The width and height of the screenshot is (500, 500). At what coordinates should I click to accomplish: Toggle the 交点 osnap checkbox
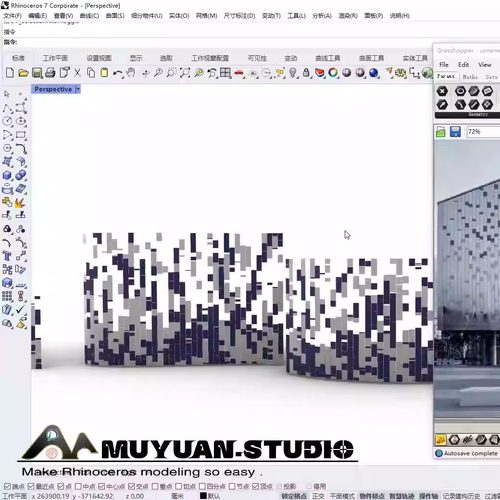click(x=132, y=486)
